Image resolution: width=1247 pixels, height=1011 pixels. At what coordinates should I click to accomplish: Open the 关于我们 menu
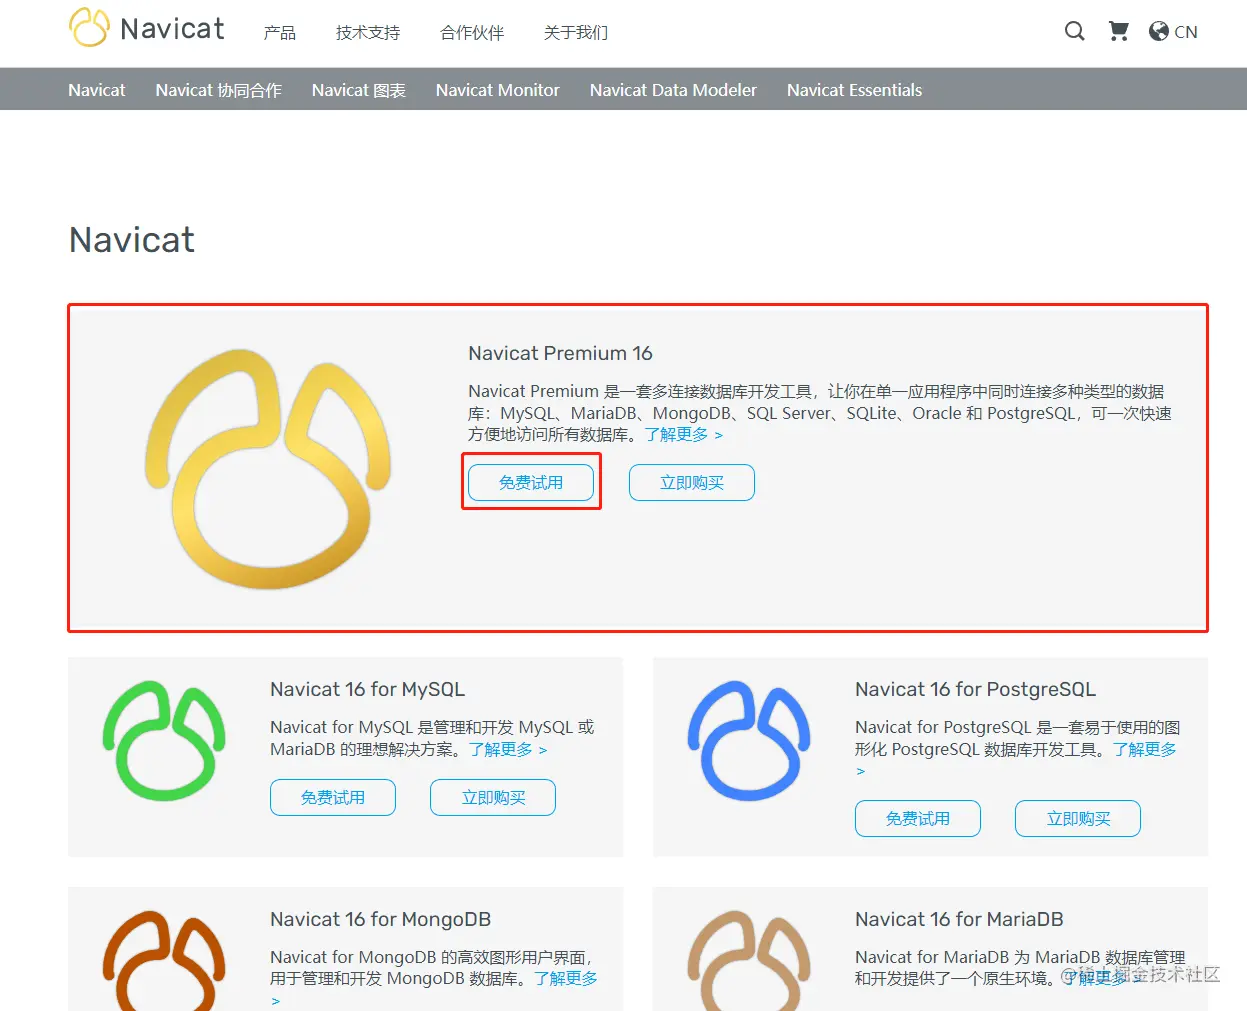(x=576, y=32)
